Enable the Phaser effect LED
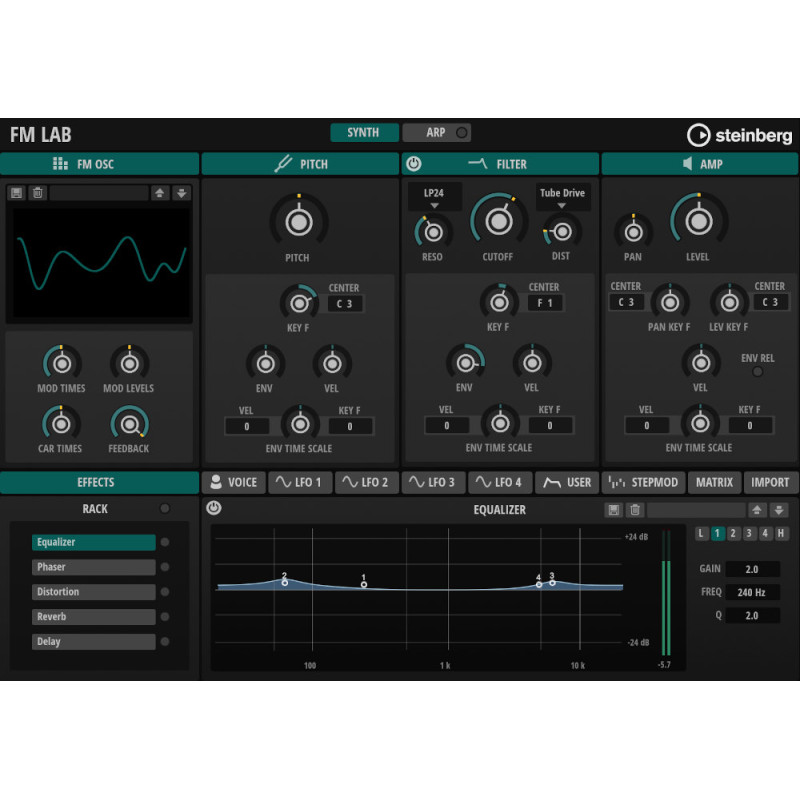 click(x=165, y=567)
